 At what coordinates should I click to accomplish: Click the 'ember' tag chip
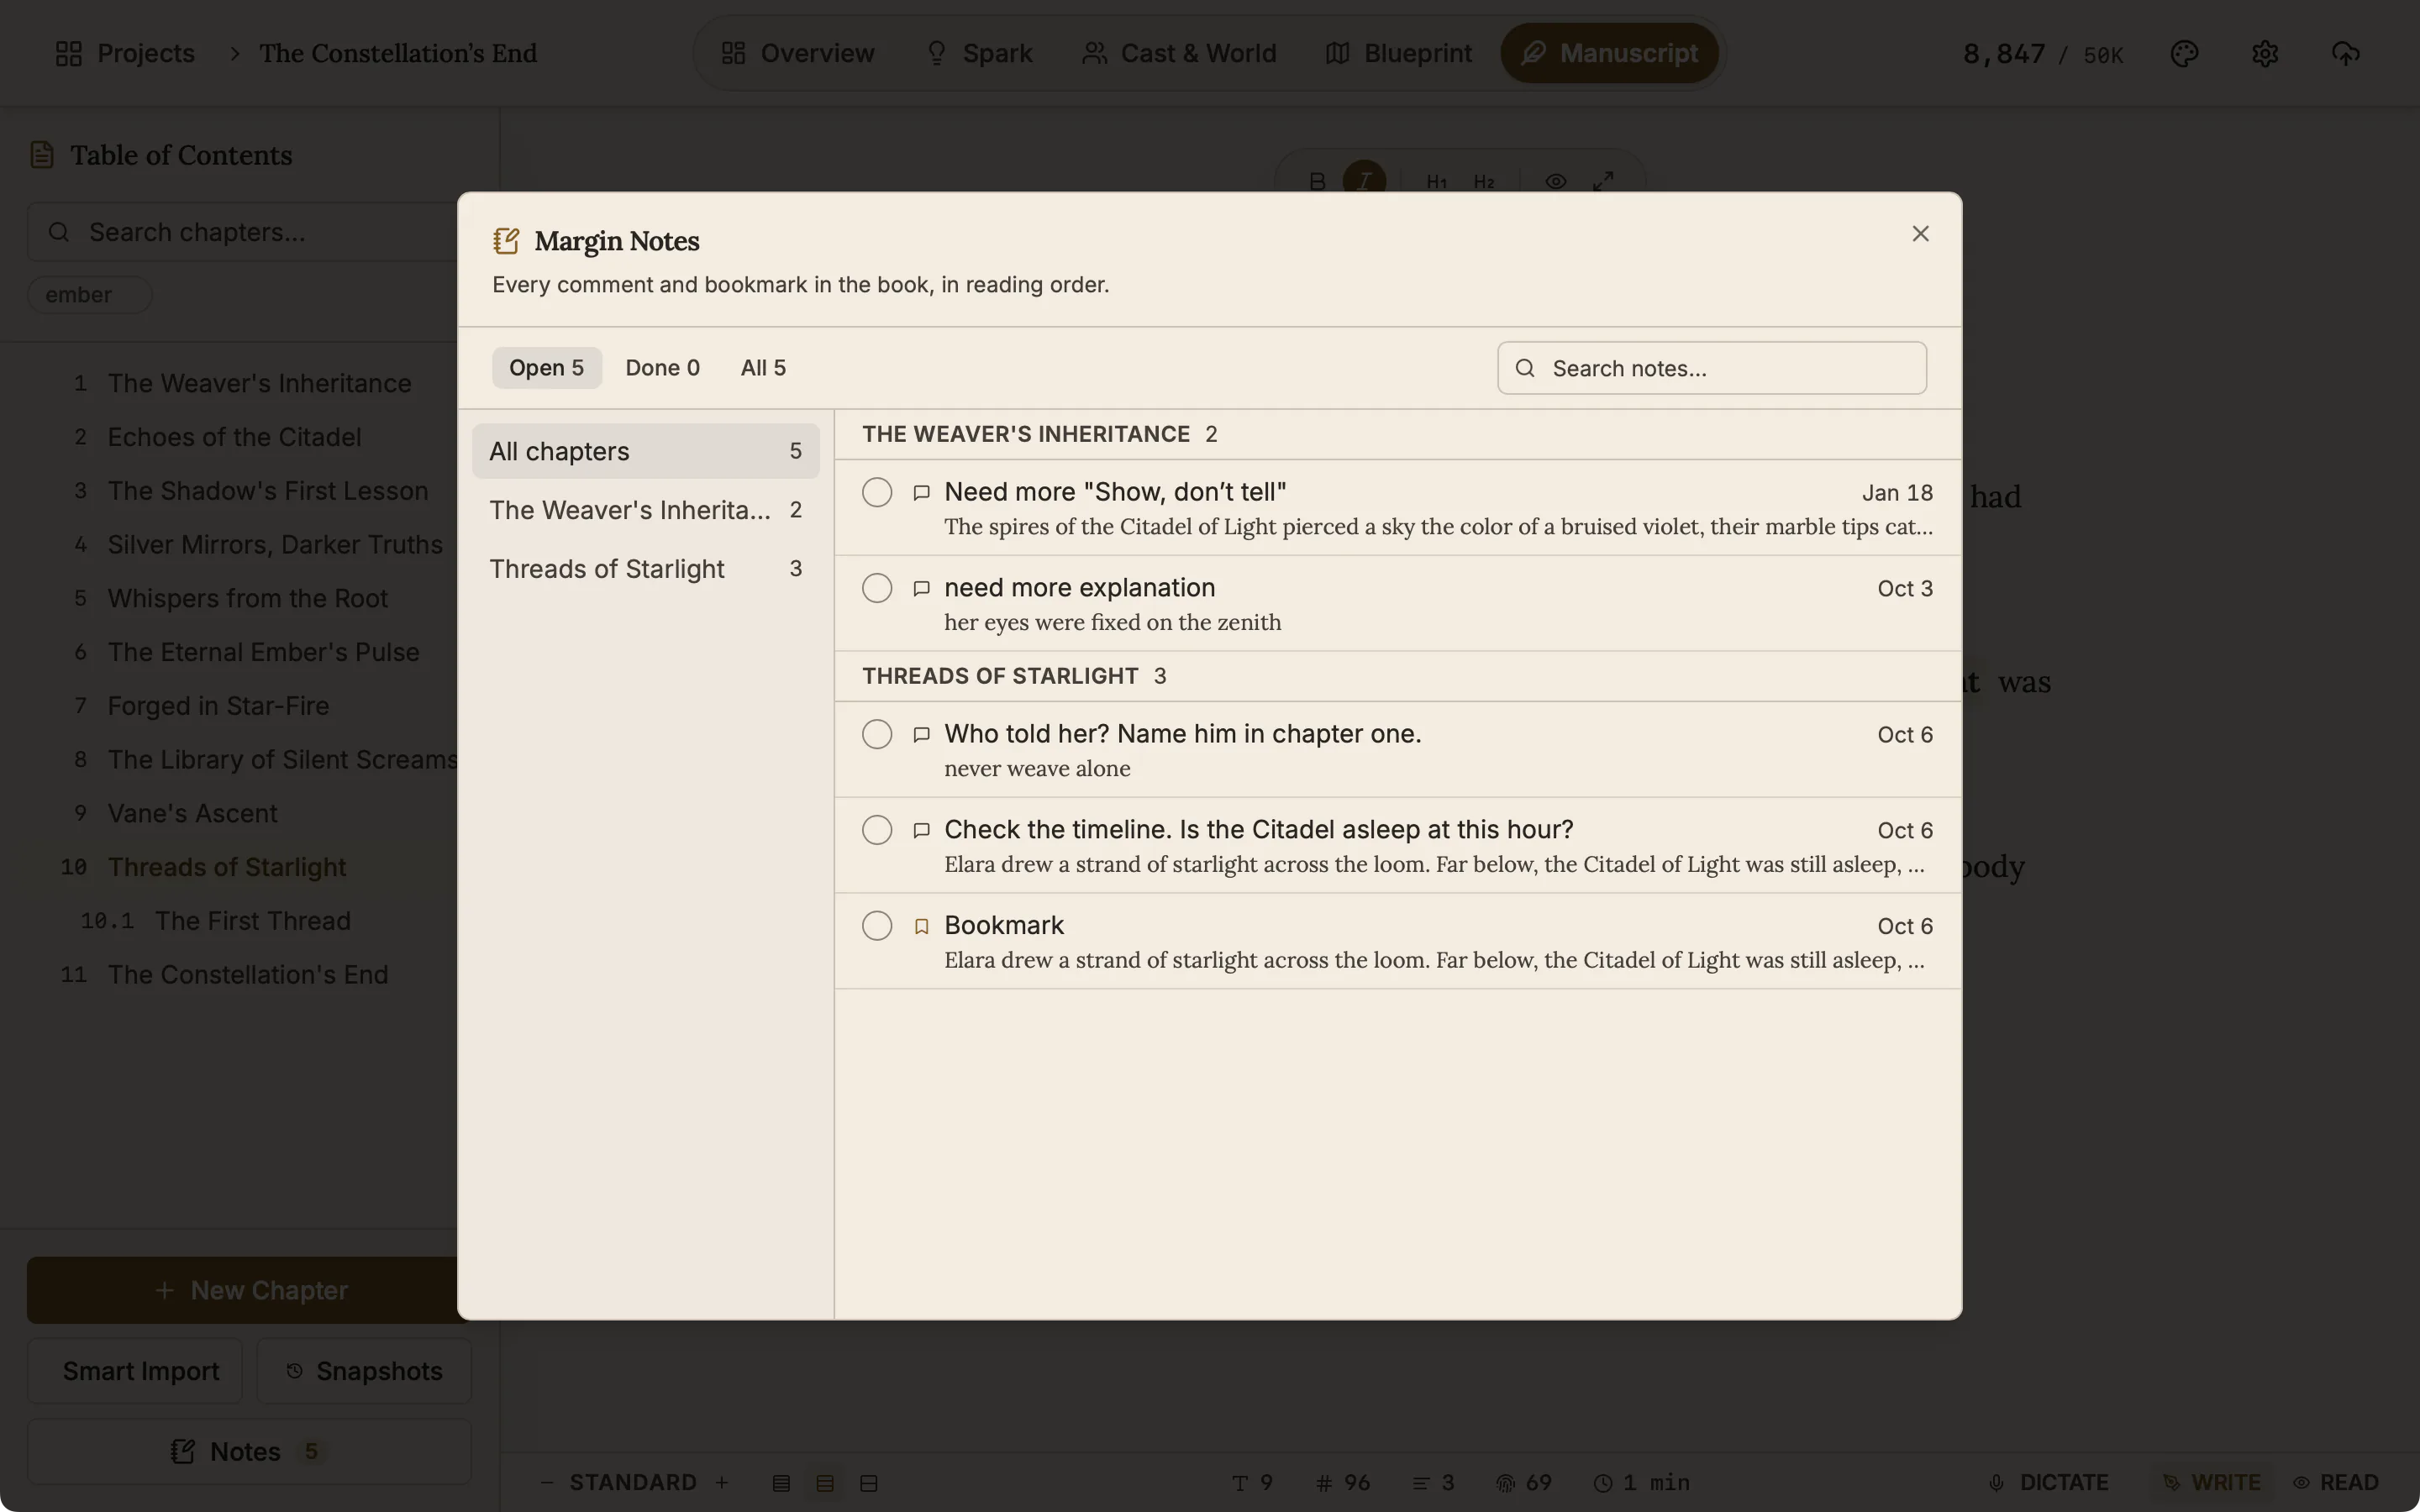89,295
